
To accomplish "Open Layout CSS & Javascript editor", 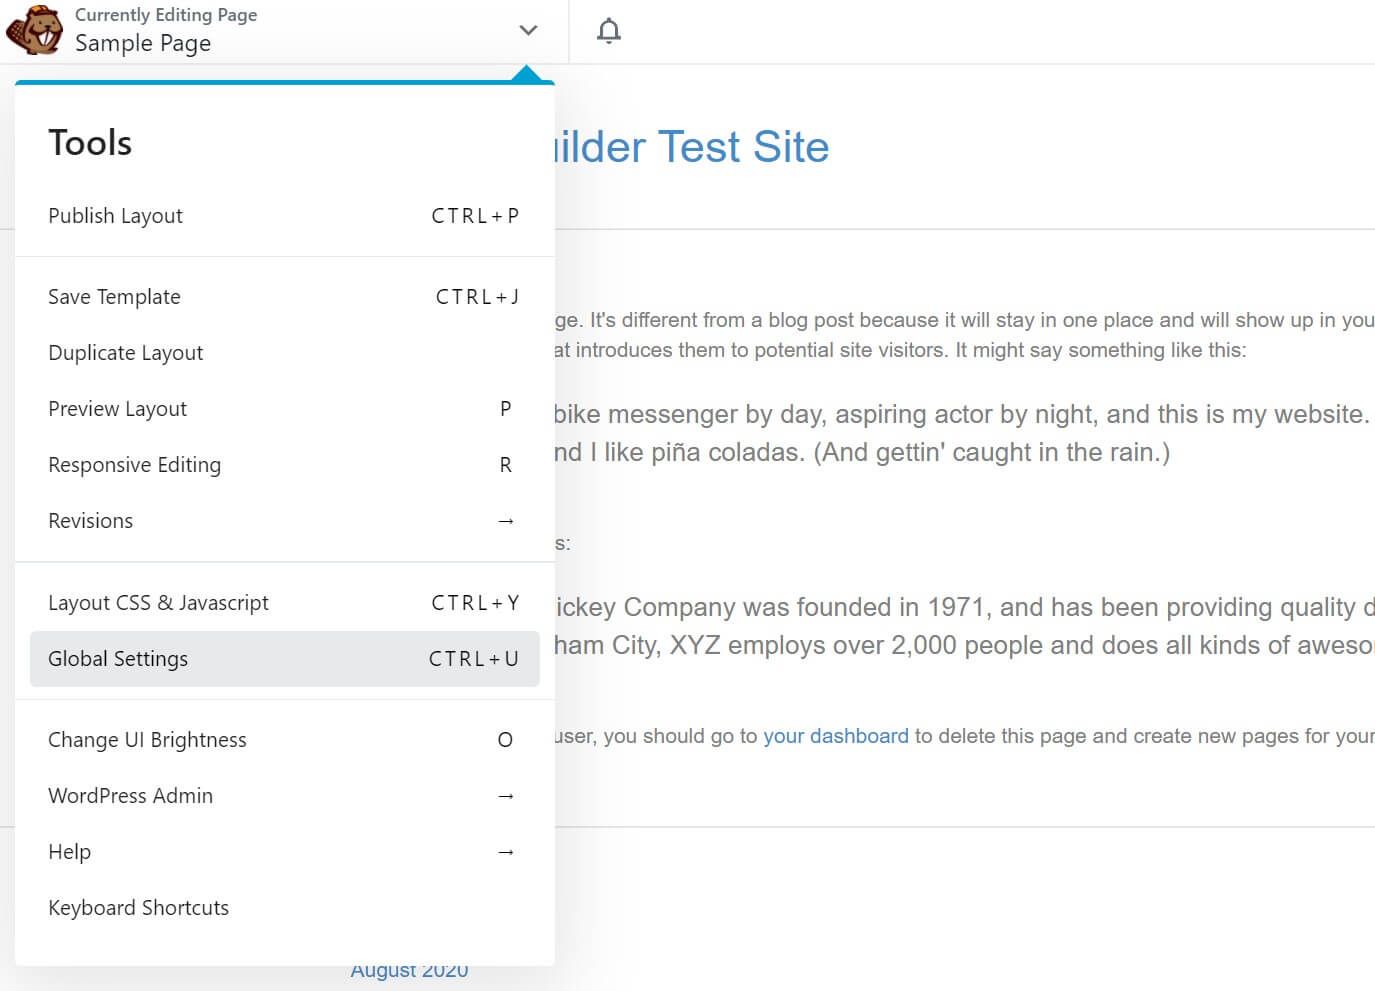I will 158,602.
